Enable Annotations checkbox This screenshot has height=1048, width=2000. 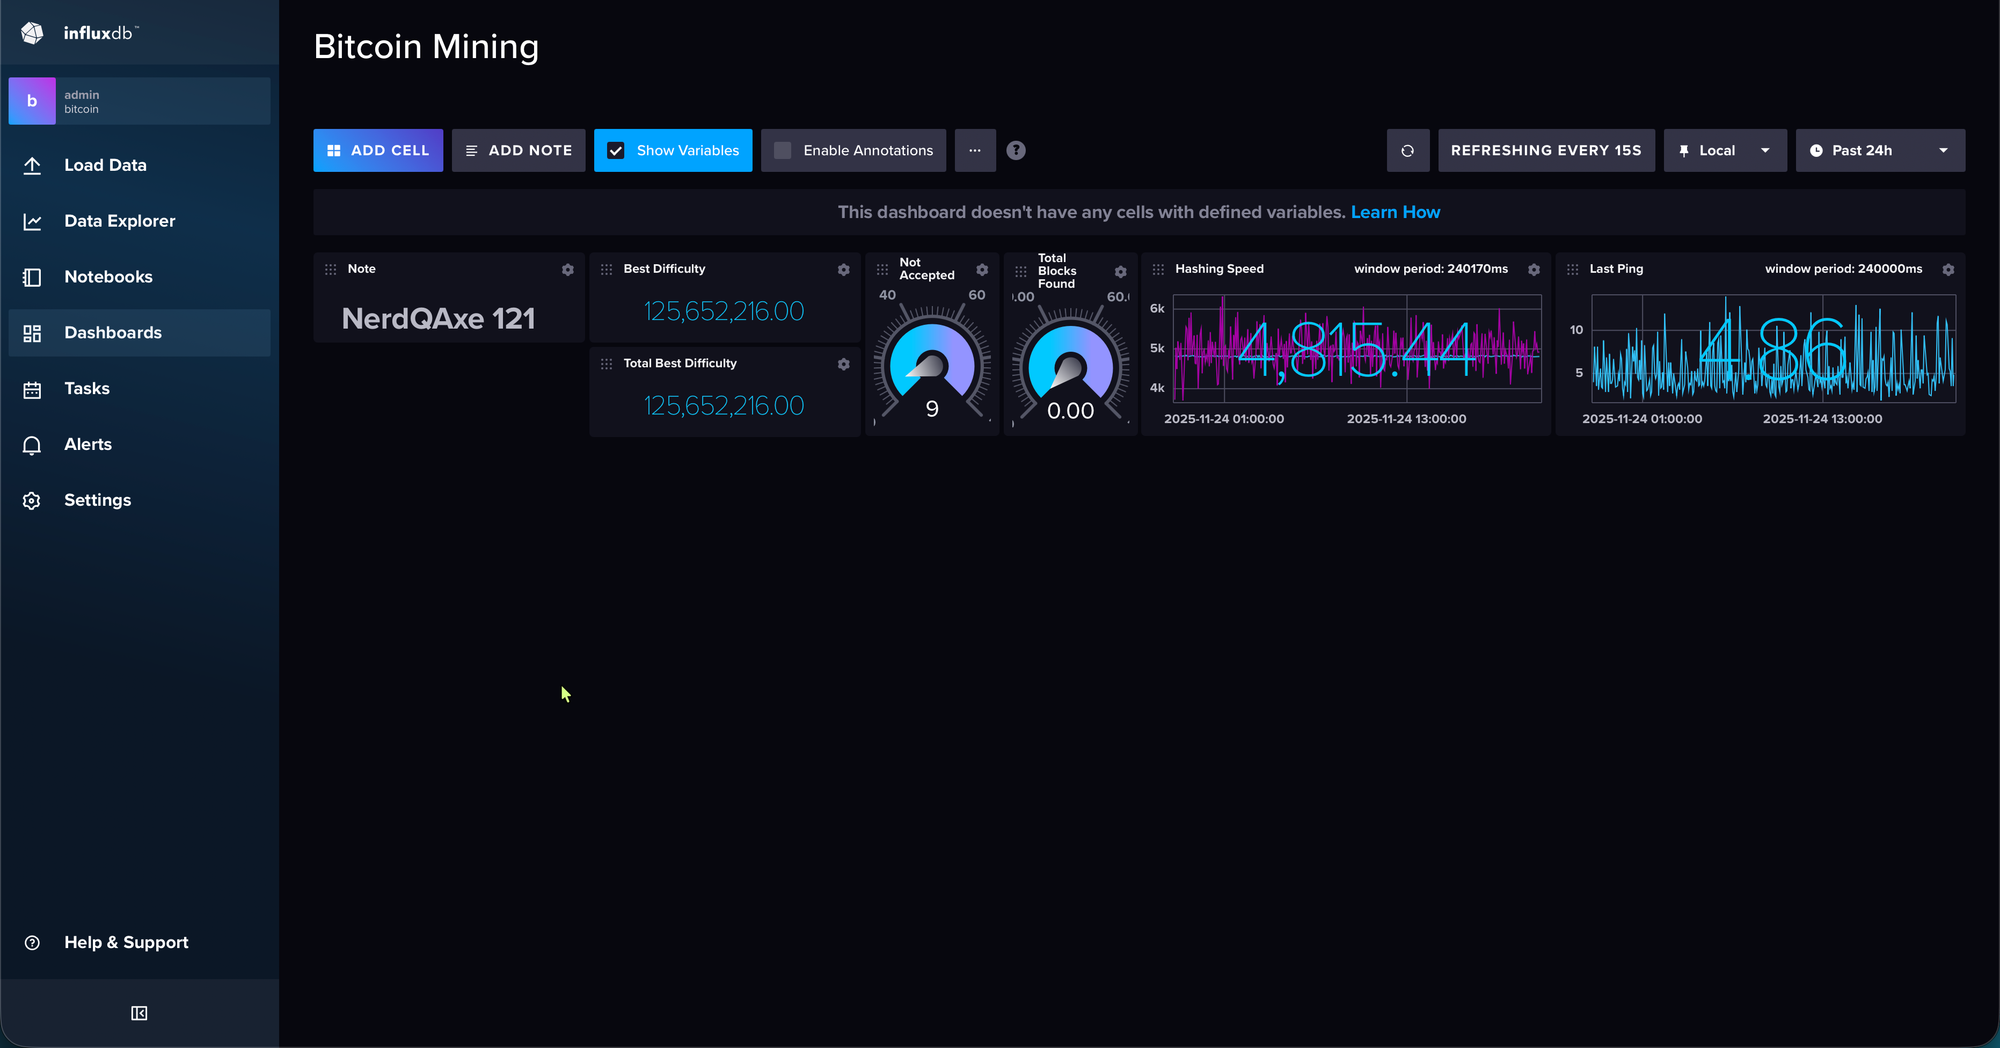[x=783, y=151]
